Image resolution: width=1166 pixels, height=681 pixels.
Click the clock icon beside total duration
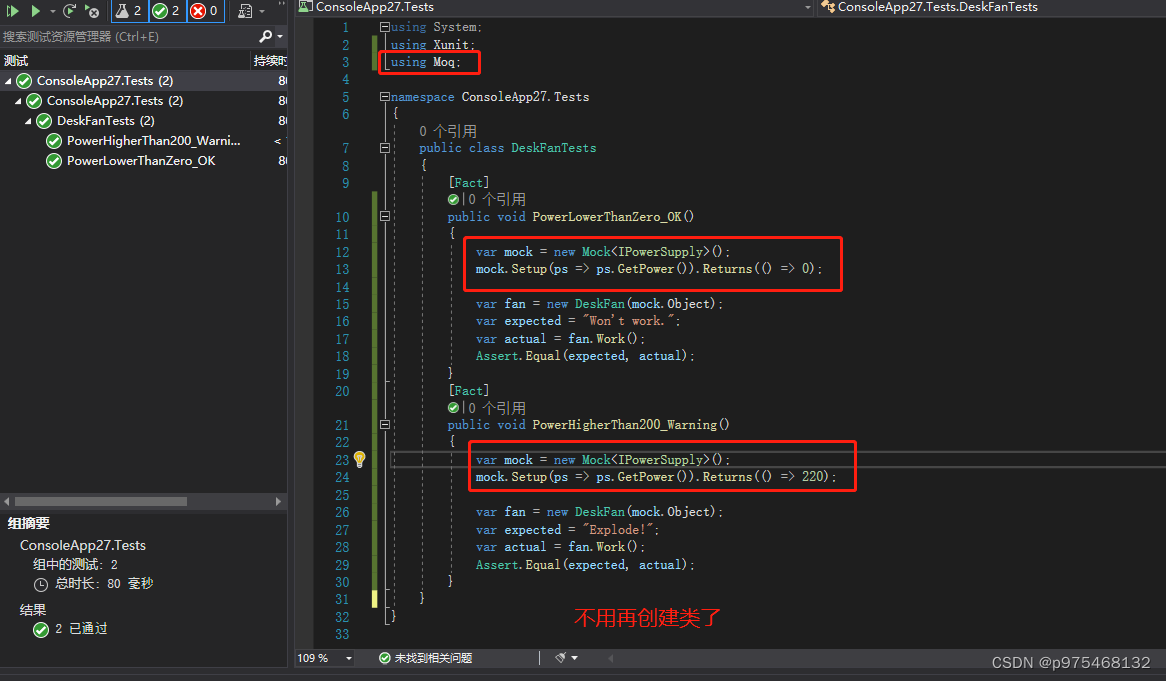(x=41, y=584)
